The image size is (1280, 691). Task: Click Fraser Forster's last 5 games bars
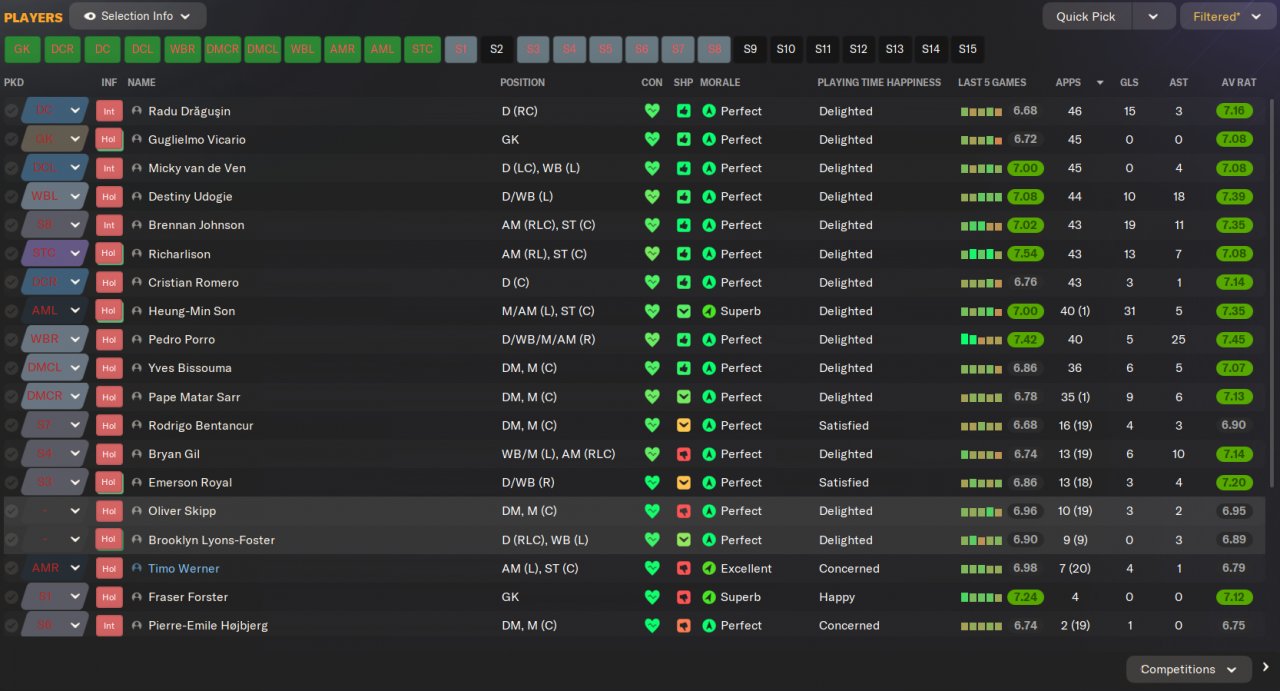(981, 597)
